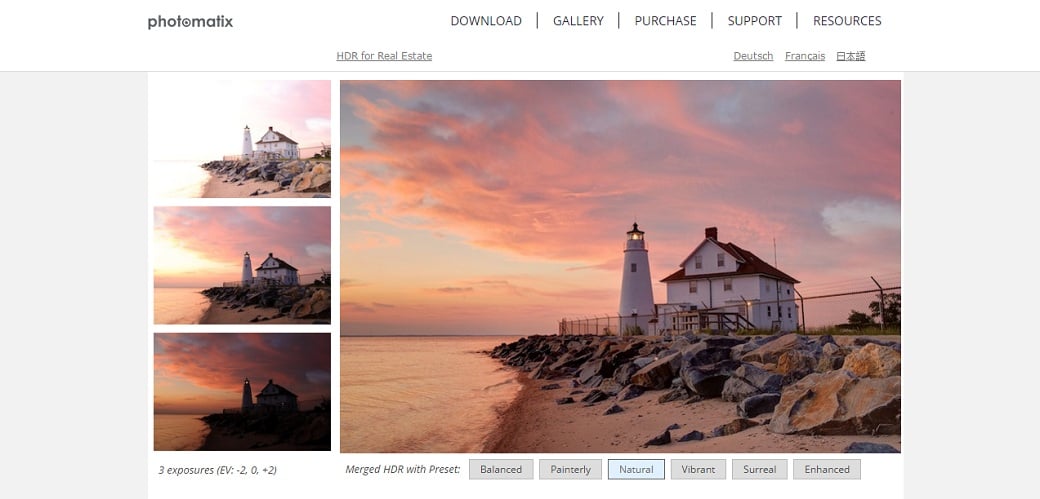
Task: Choose the Painterly preset
Action: (570, 469)
